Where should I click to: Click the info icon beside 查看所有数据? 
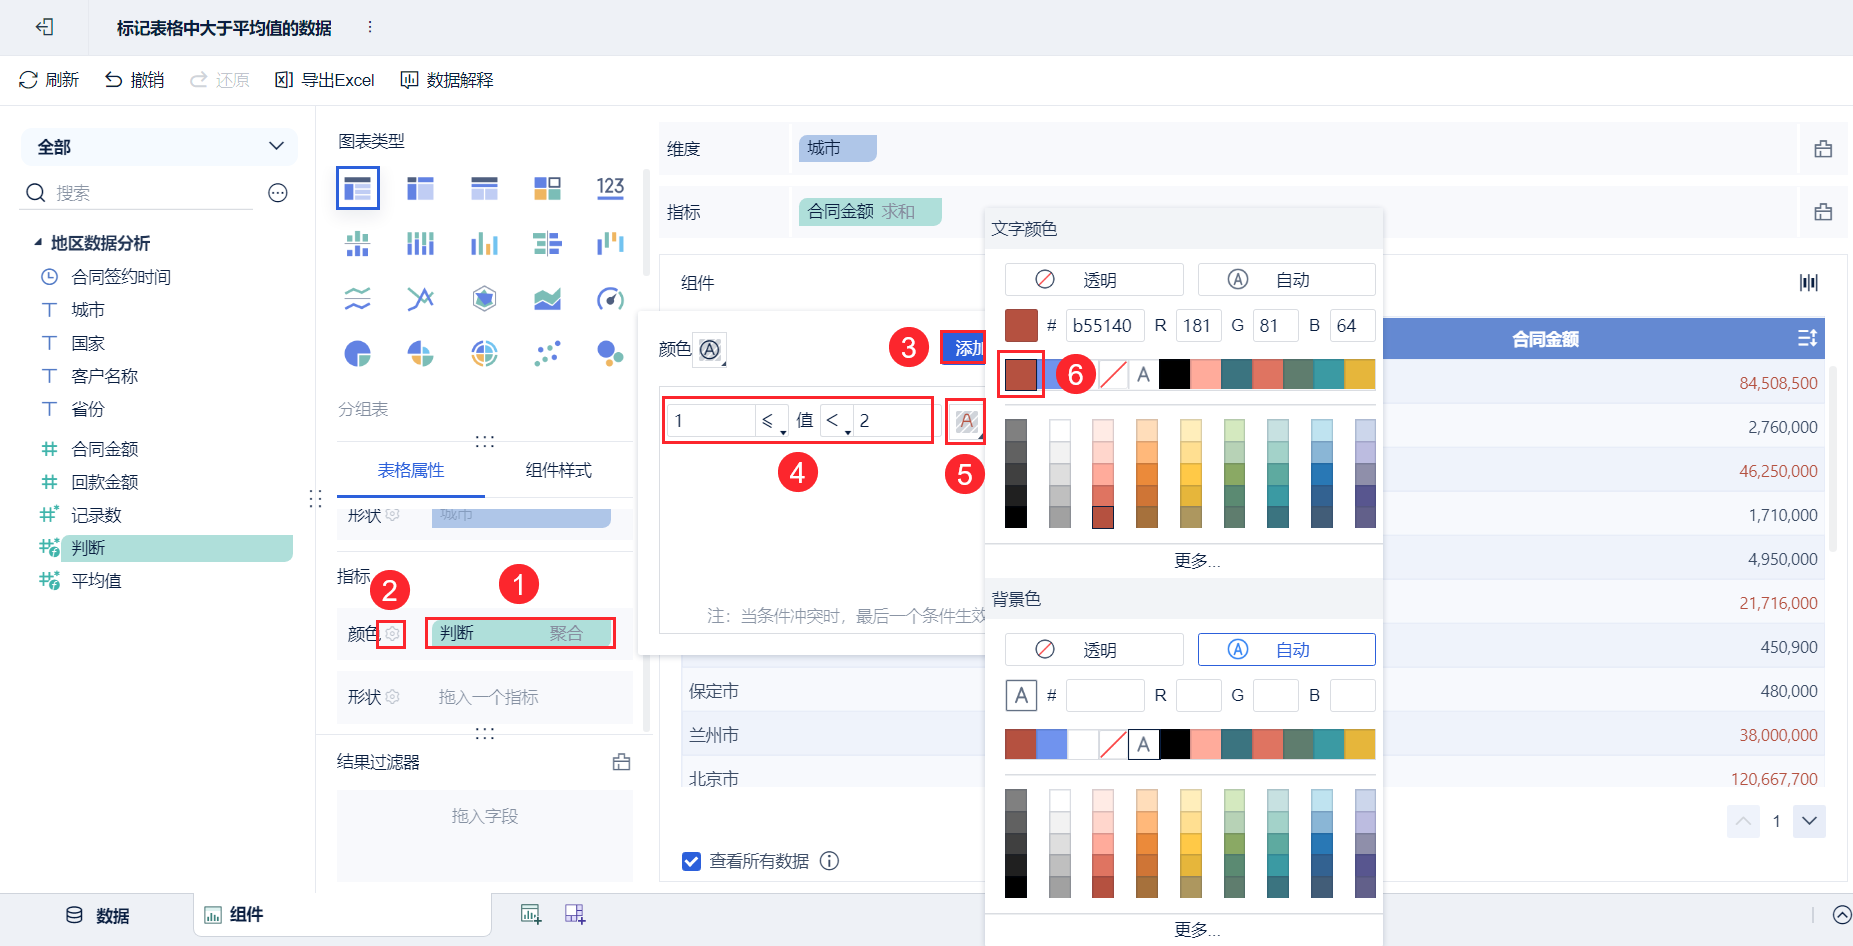tap(829, 861)
